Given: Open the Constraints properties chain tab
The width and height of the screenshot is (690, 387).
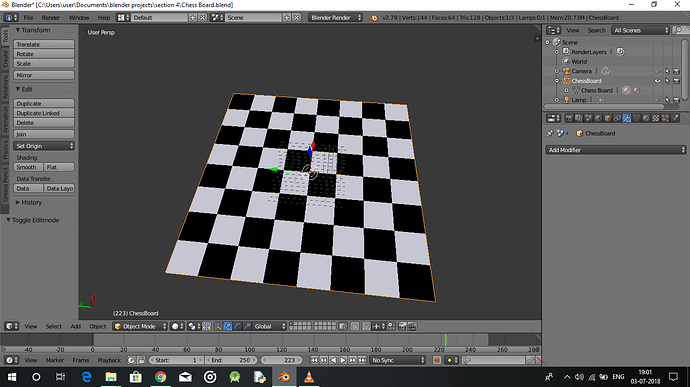Looking at the screenshot, I should [x=617, y=118].
